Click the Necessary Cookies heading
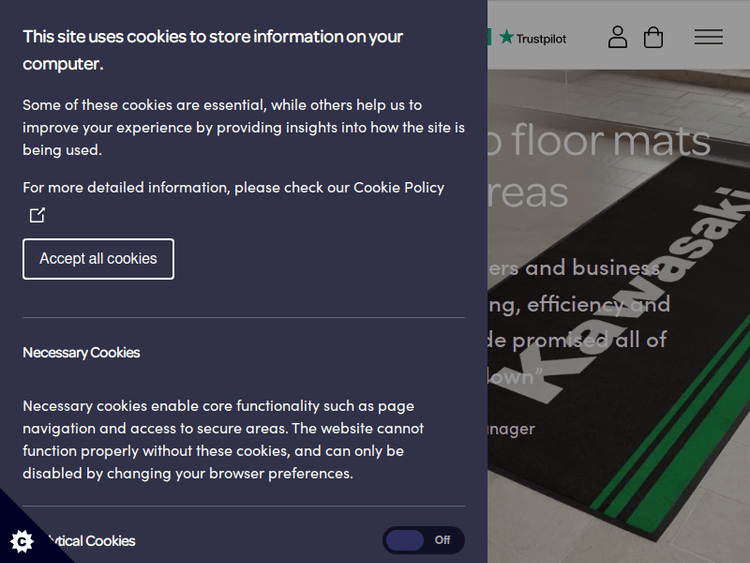This screenshot has height=563, width=750. coord(81,352)
